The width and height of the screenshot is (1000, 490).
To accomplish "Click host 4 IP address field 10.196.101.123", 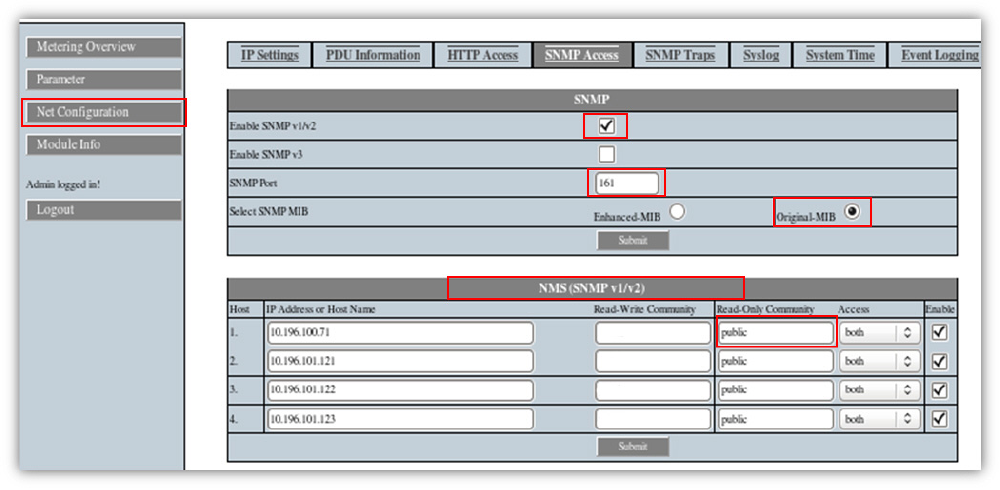I will point(401,419).
